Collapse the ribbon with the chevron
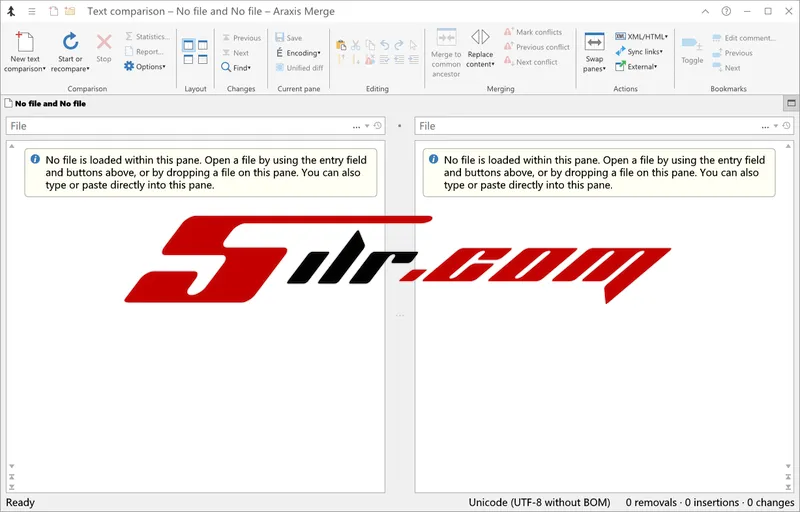Screen dimensions: 800x512 click(x=705, y=11)
